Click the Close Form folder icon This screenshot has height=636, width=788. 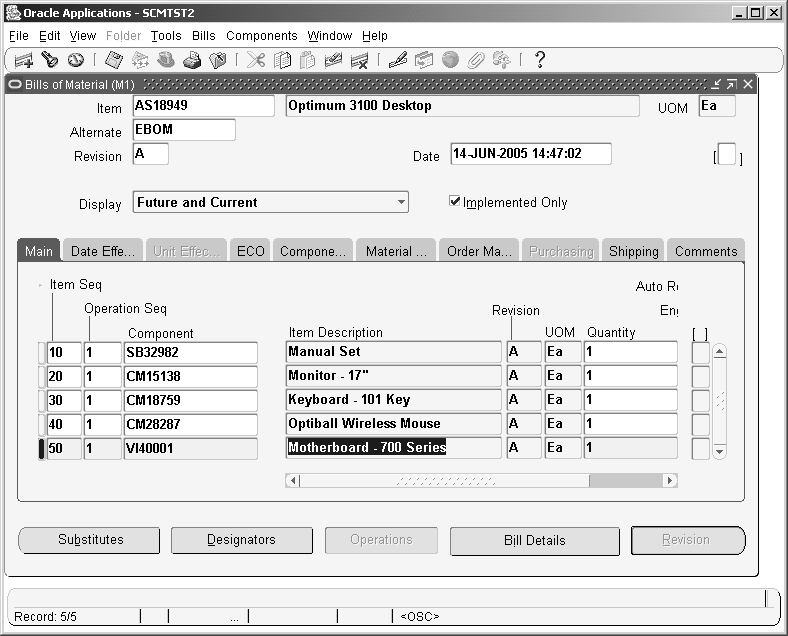218,60
